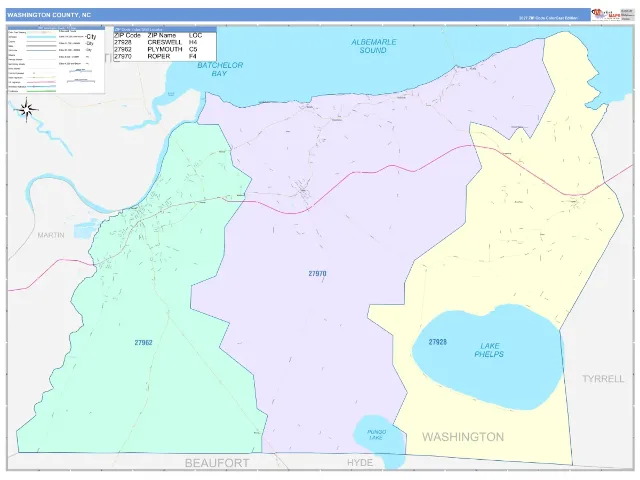This screenshot has height=480, width=640.
Task: Click the 'ALBEMARLE SOUND' label
Action: (373, 46)
